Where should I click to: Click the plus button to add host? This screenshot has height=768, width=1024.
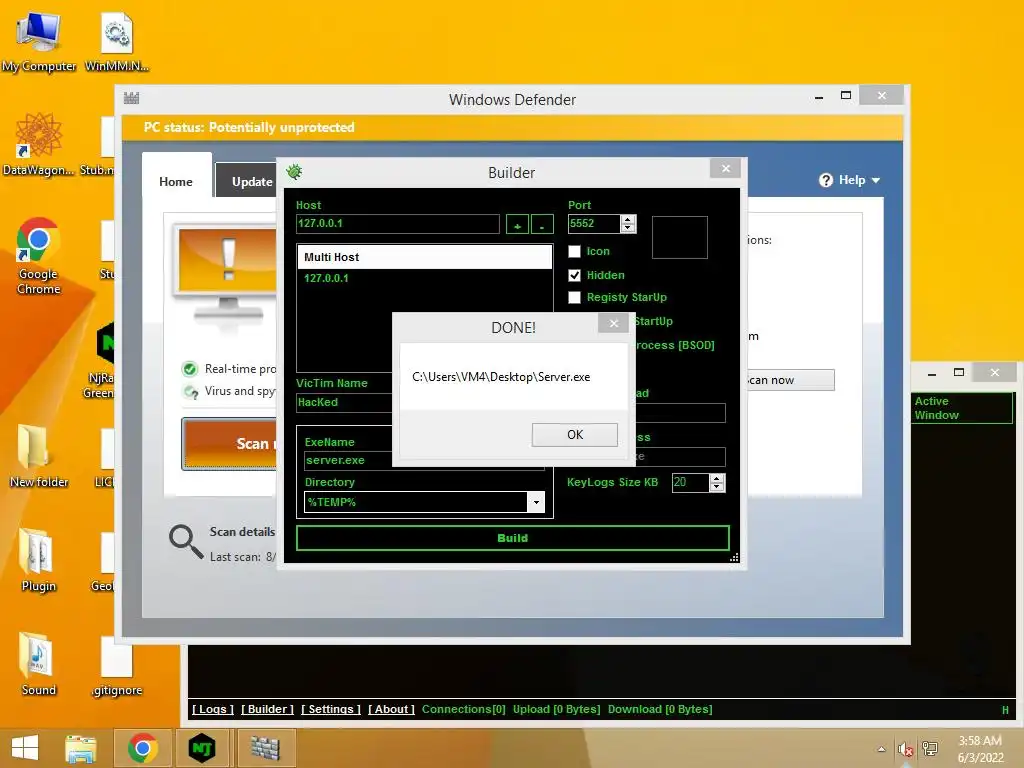tap(517, 225)
